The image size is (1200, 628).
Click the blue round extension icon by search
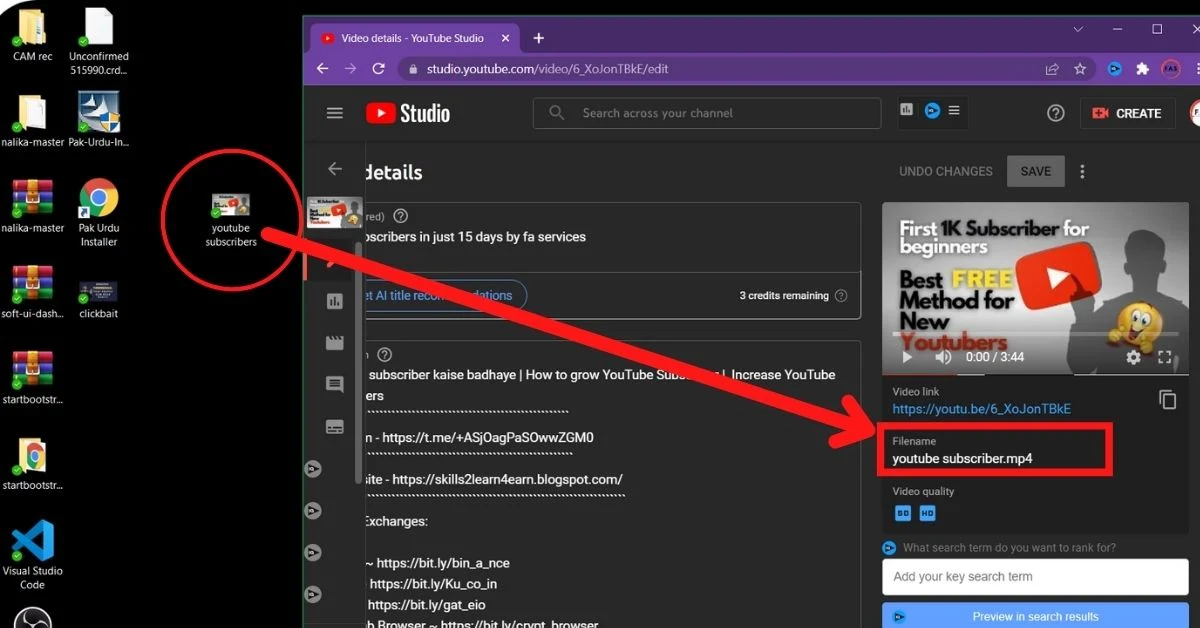point(932,110)
